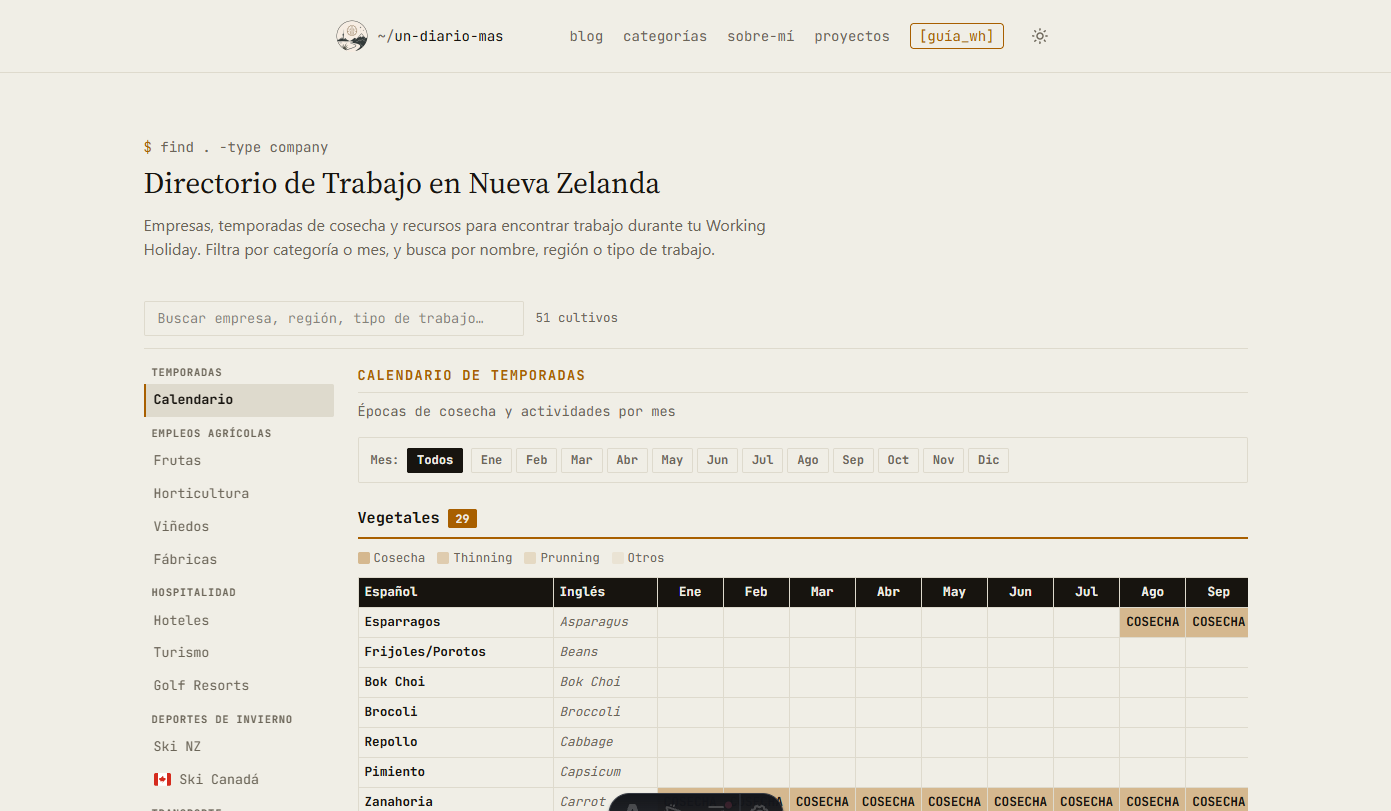Screen dimensions: 1391x811
Task: Select Calendario in the sidebar
Action: click(239, 400)
